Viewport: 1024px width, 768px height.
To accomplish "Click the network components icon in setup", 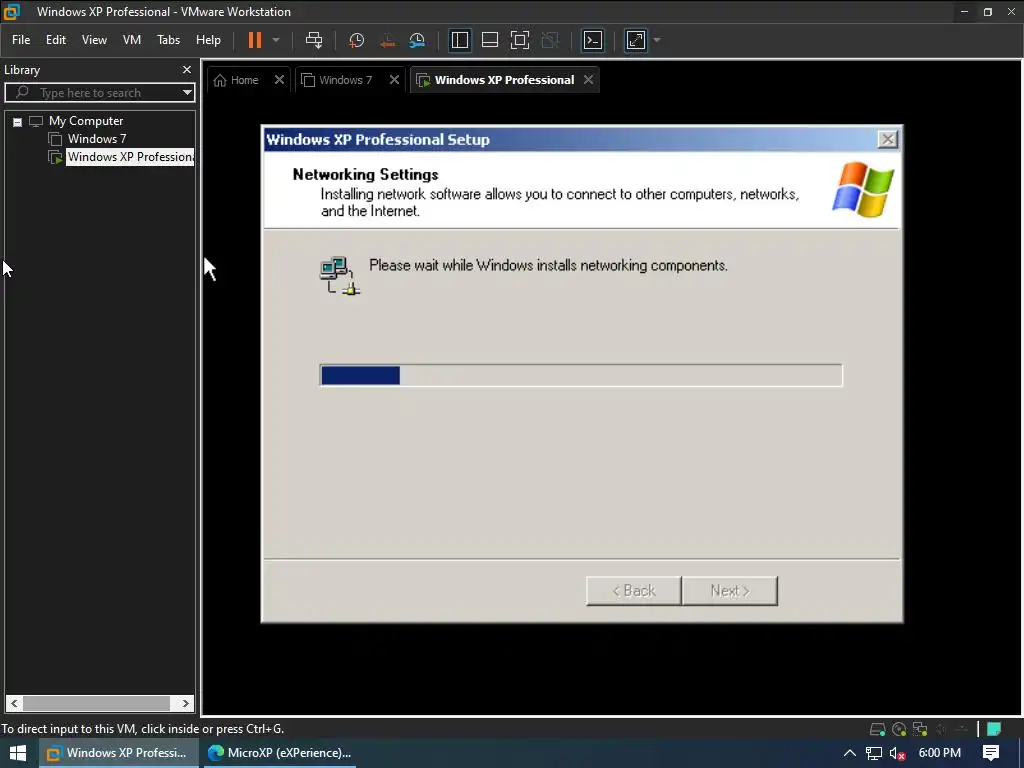I will pyautogui.click(x=340, y=275).
